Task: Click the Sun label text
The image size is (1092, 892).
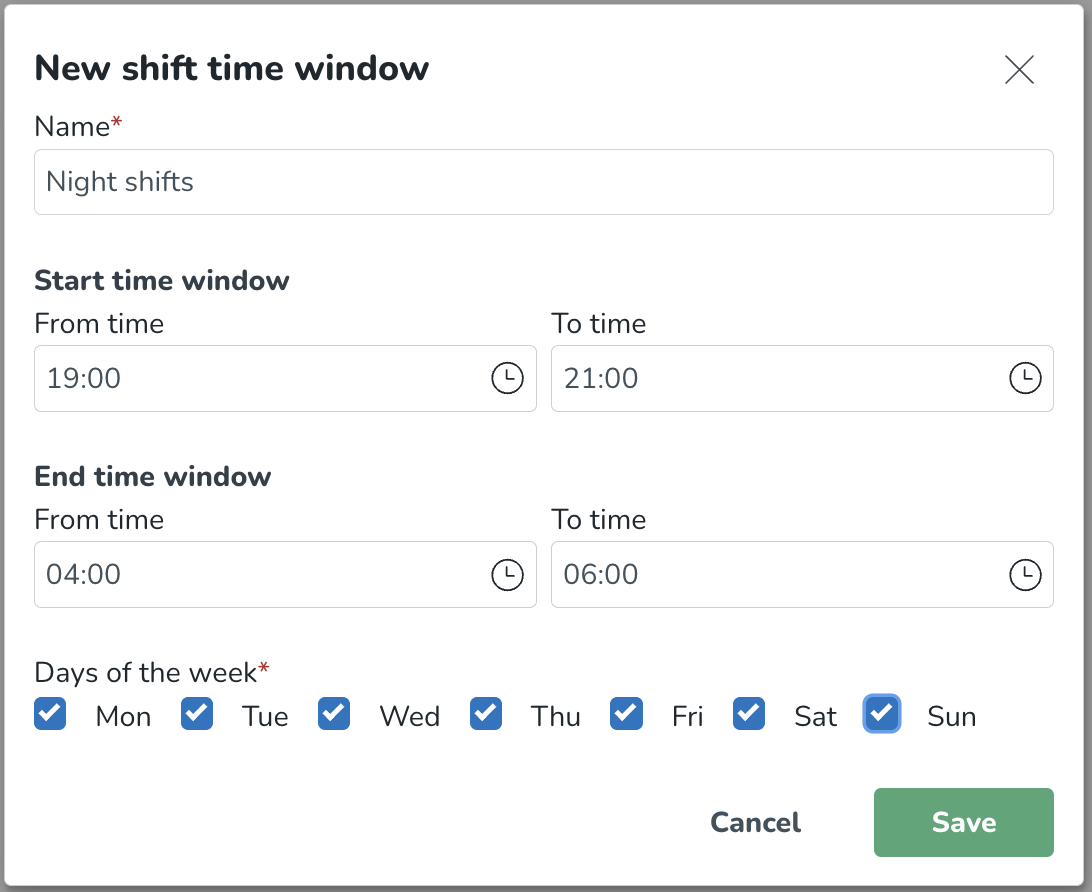Action: 951,716
